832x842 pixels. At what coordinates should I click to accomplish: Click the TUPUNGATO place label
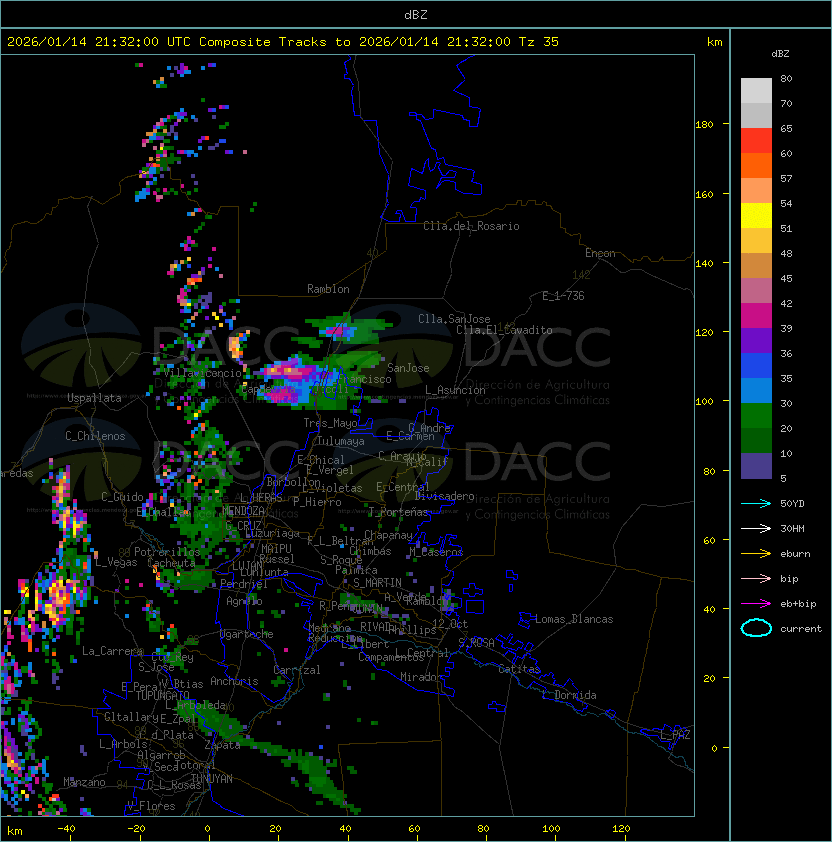point(163,696)
